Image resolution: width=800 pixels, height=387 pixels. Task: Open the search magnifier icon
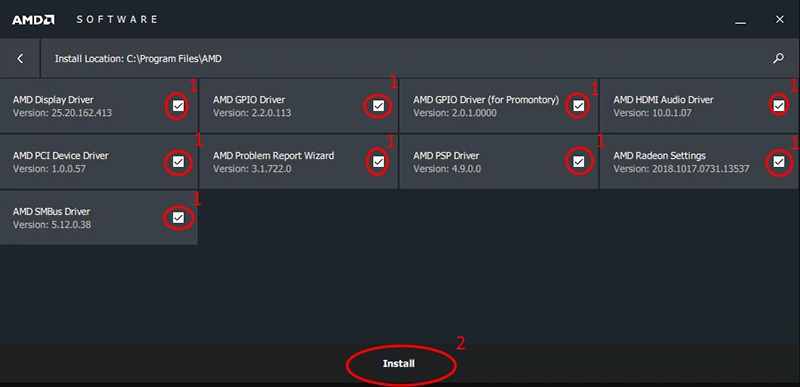click(x=778, y=58)
